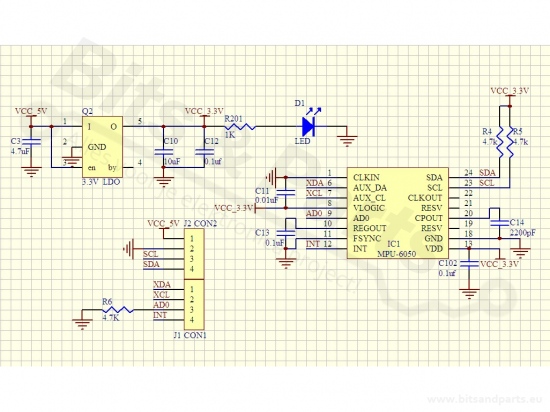Click the www.bitsandparts.eu link text

click(485, 399)
